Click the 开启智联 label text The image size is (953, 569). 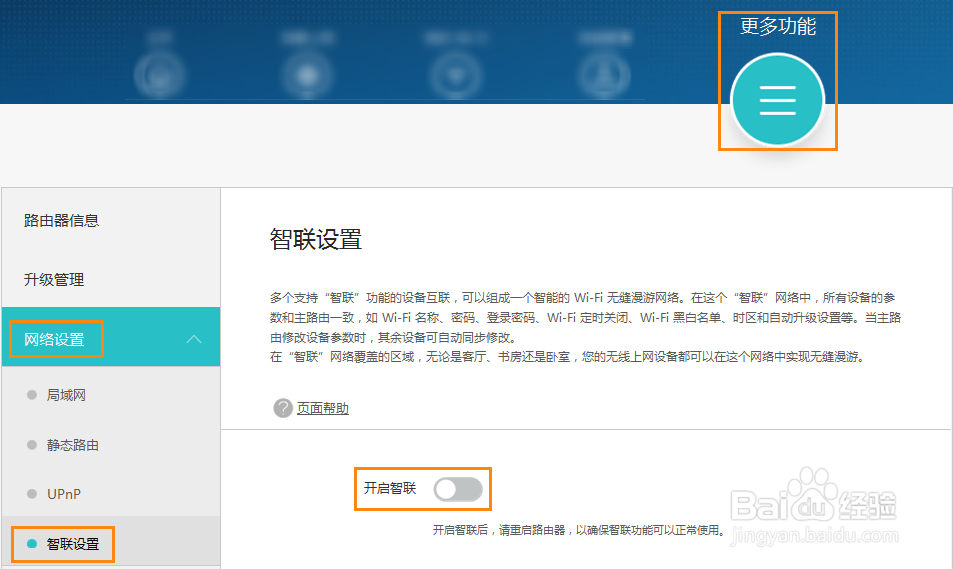coord(390,488)
